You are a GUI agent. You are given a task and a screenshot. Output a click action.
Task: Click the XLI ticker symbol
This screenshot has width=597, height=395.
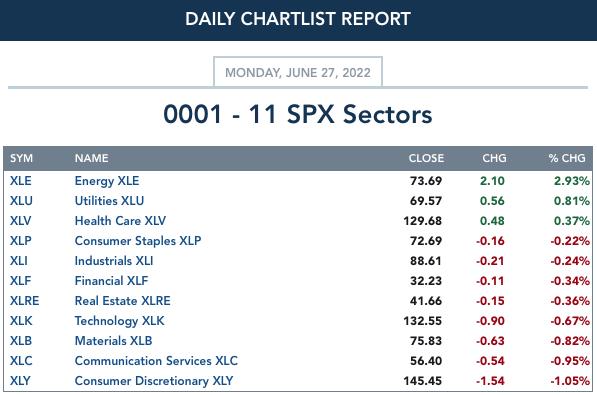19,261
